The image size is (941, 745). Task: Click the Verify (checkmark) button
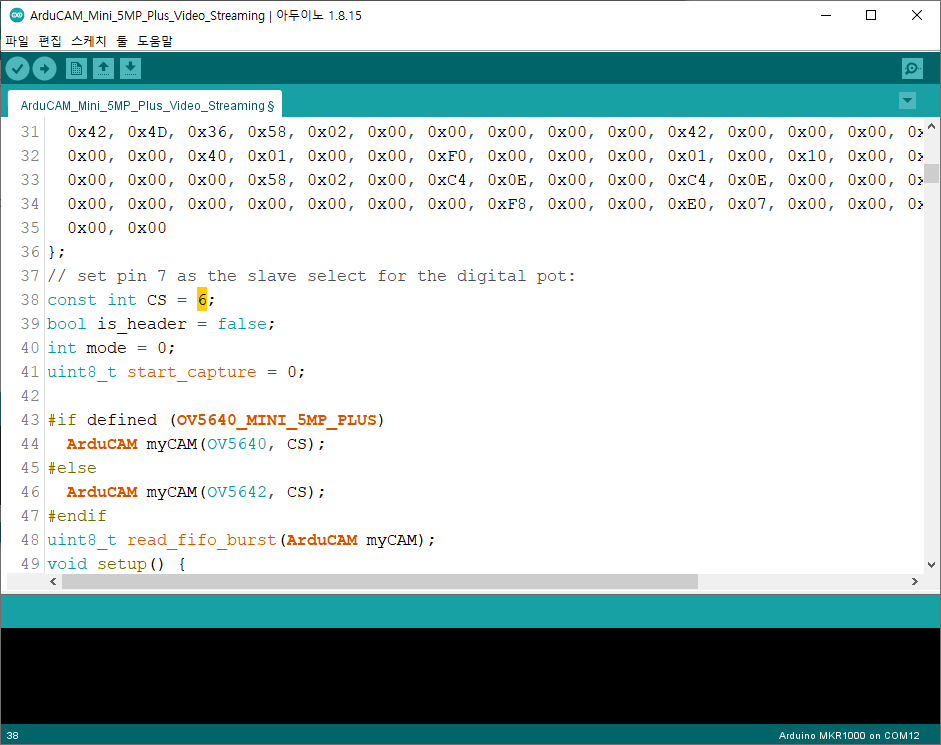click(18, 69)
